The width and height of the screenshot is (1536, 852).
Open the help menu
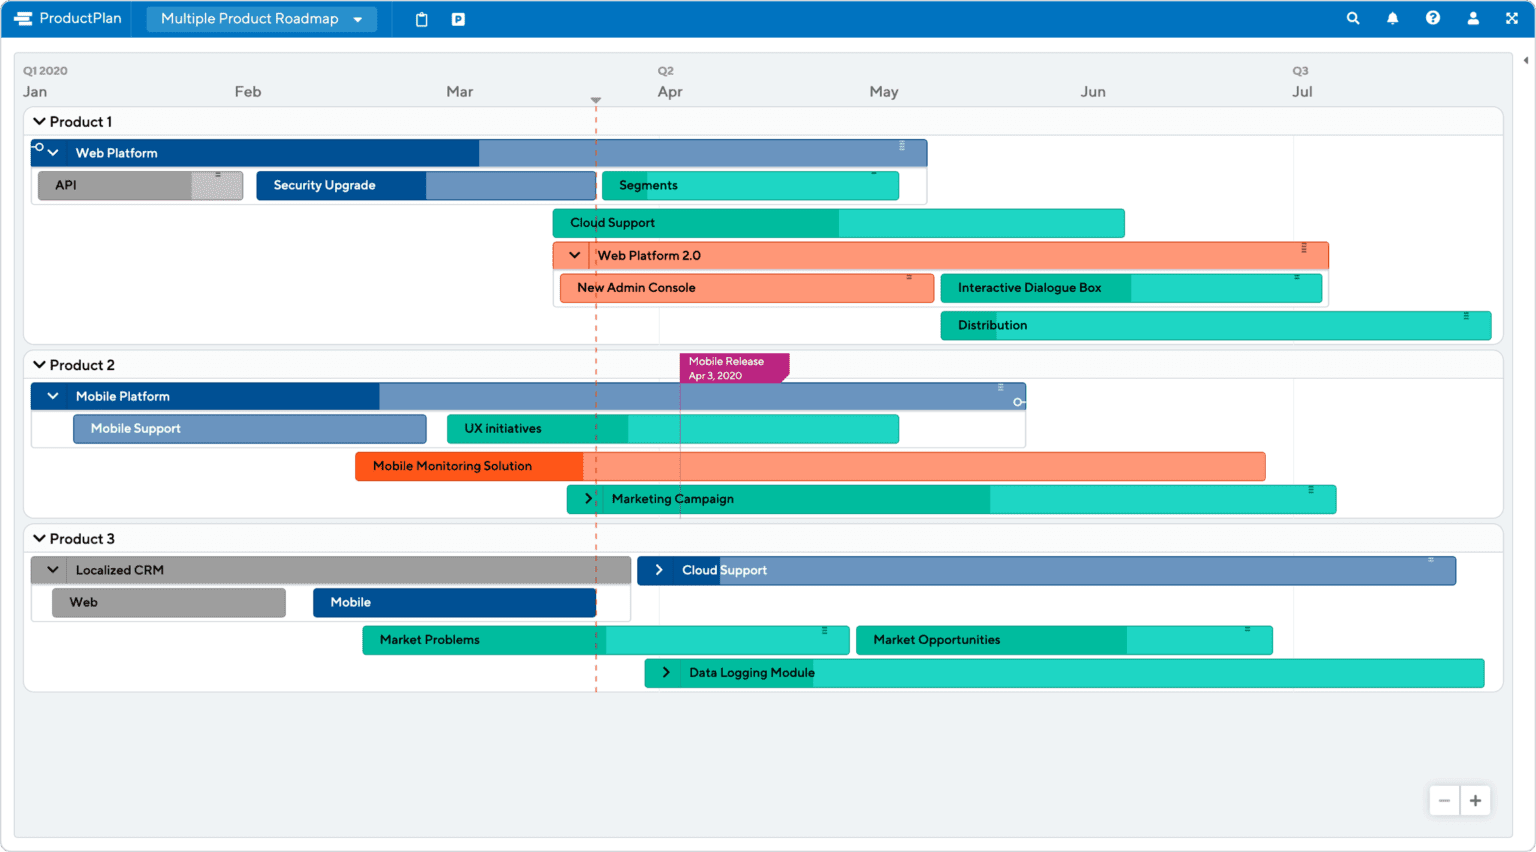tap(1432, 18)
